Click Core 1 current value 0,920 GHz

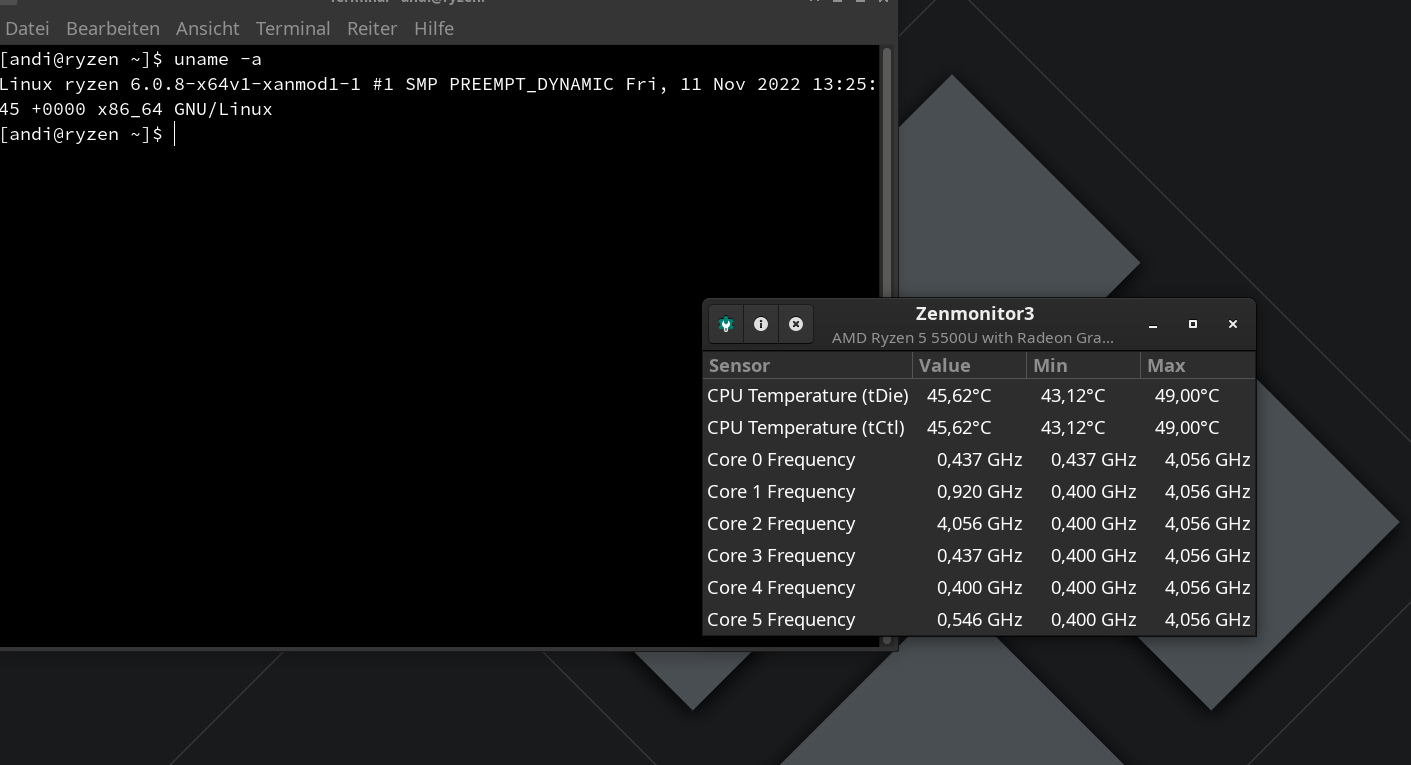(980, 492)
